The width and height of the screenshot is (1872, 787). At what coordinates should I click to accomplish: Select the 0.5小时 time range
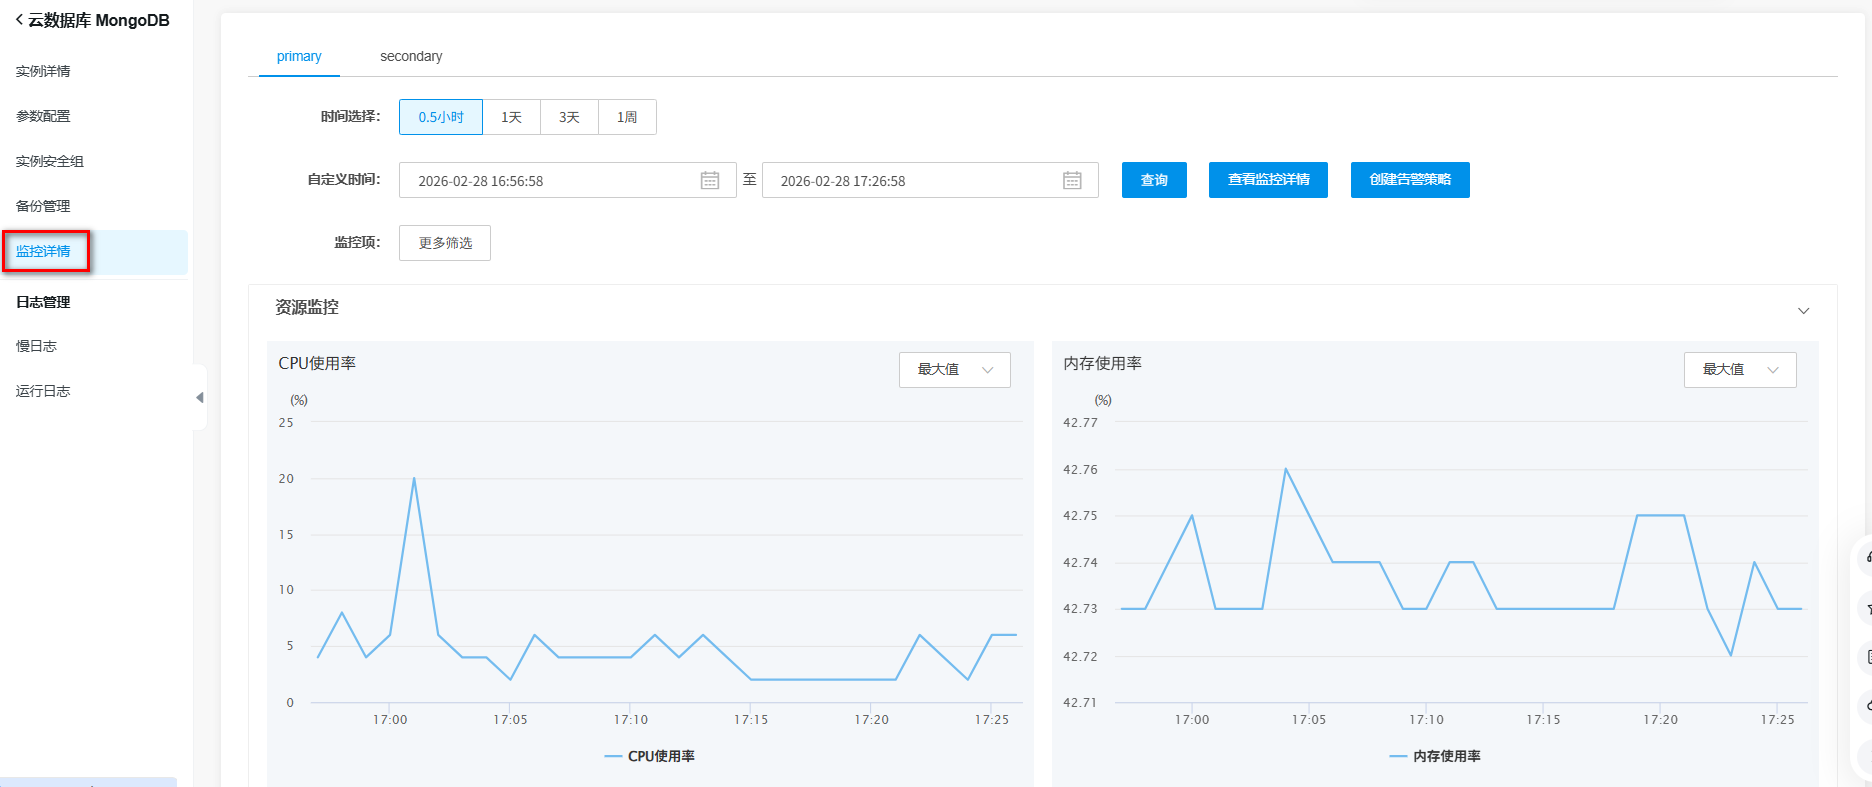click(441, 117)
